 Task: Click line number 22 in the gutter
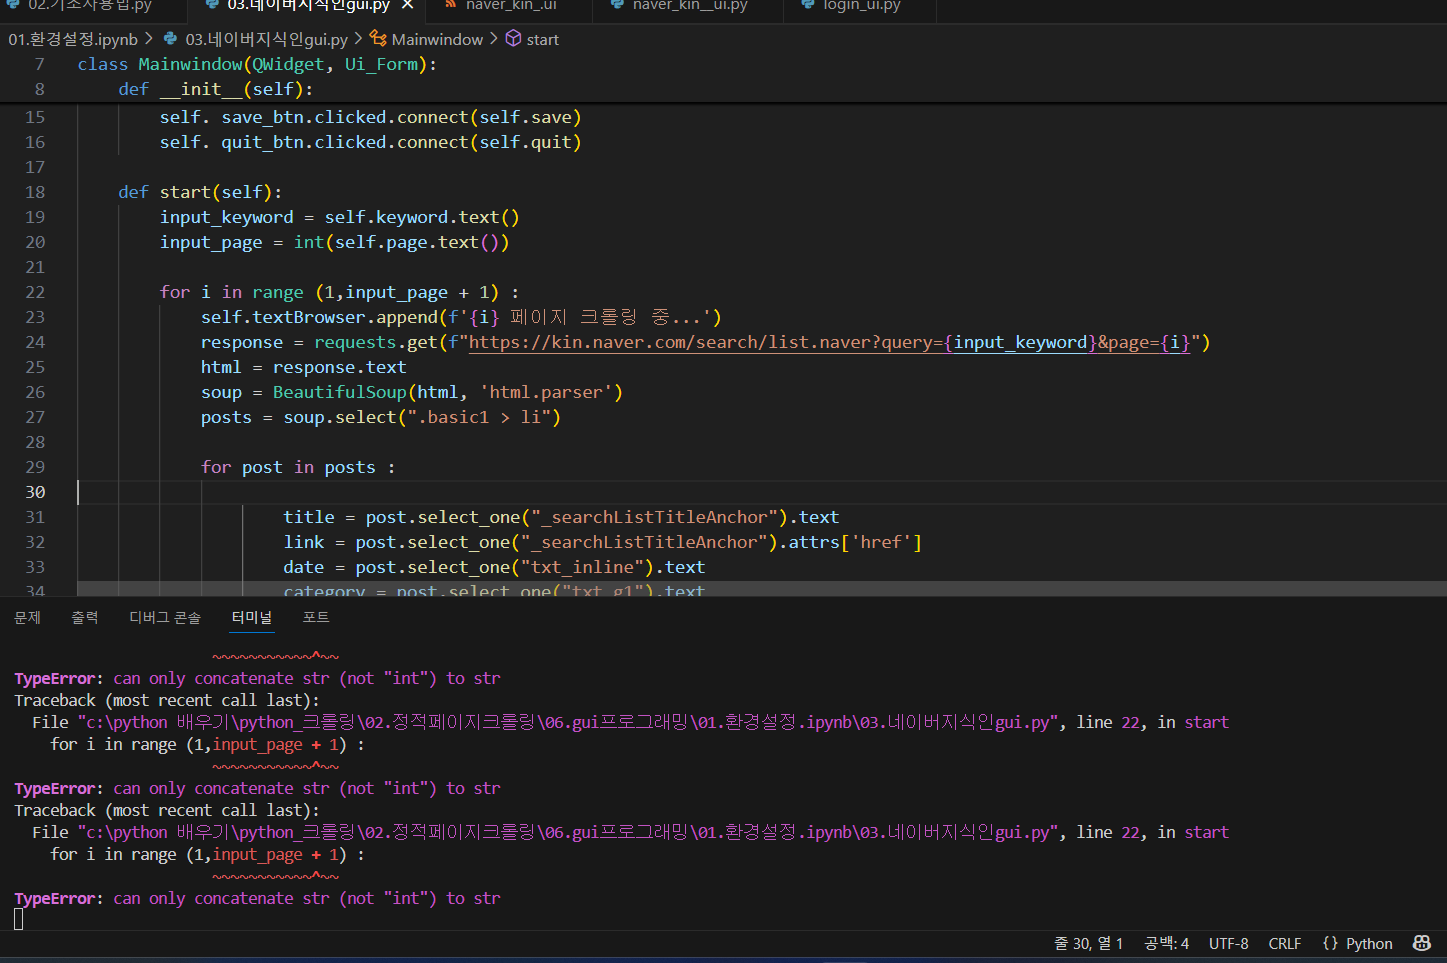(35, 292)
